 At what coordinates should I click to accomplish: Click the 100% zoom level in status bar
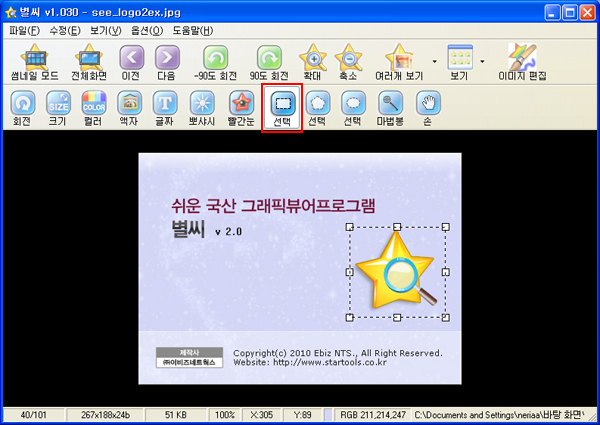click(225, 415)
